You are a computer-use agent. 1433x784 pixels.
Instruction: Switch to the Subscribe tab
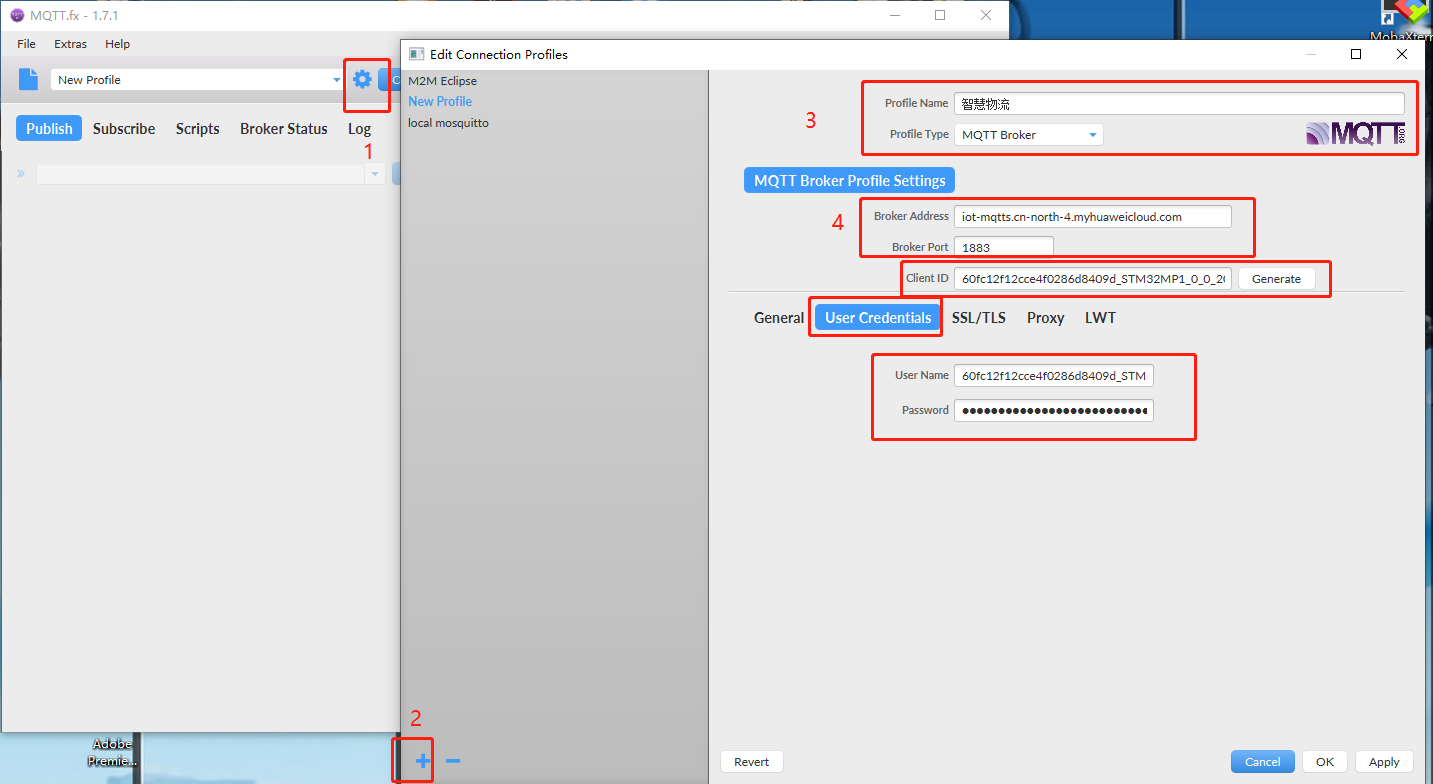point(124,128)
